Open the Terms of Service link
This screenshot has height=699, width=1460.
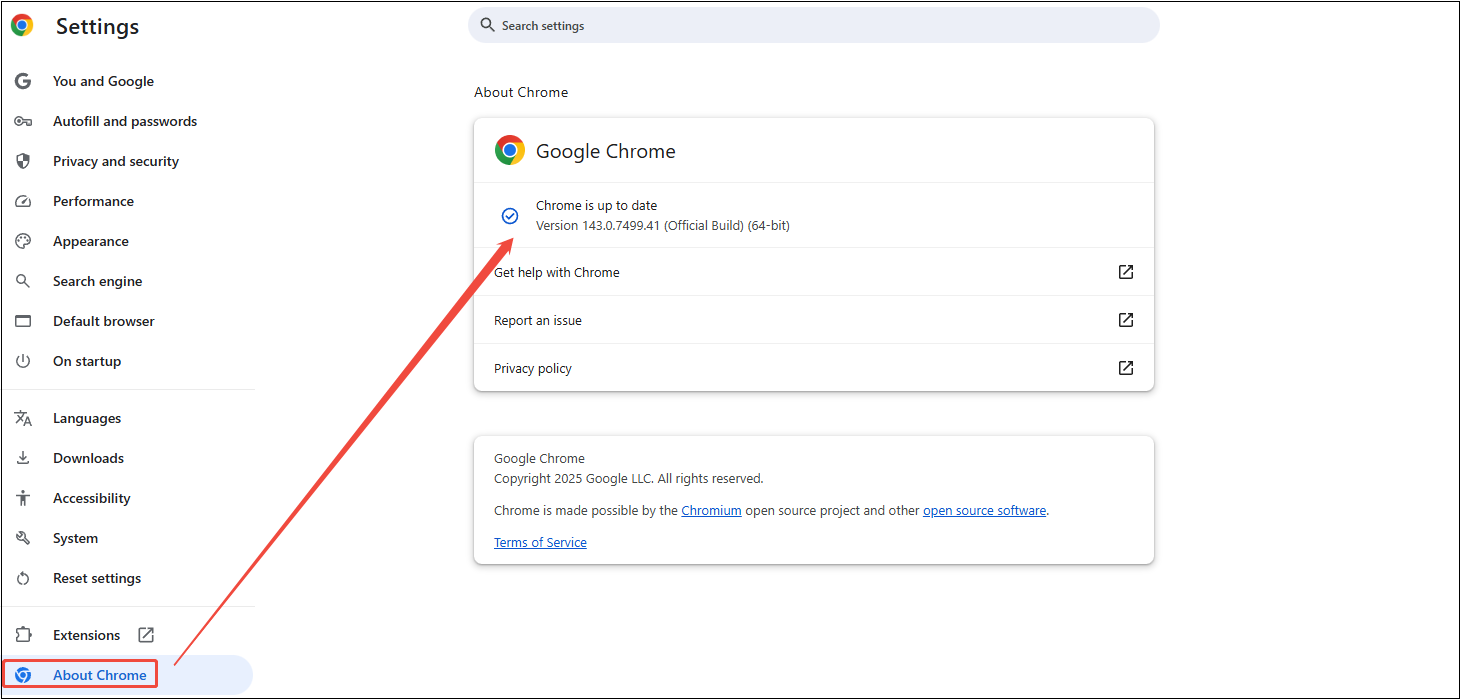click(540, 542)
